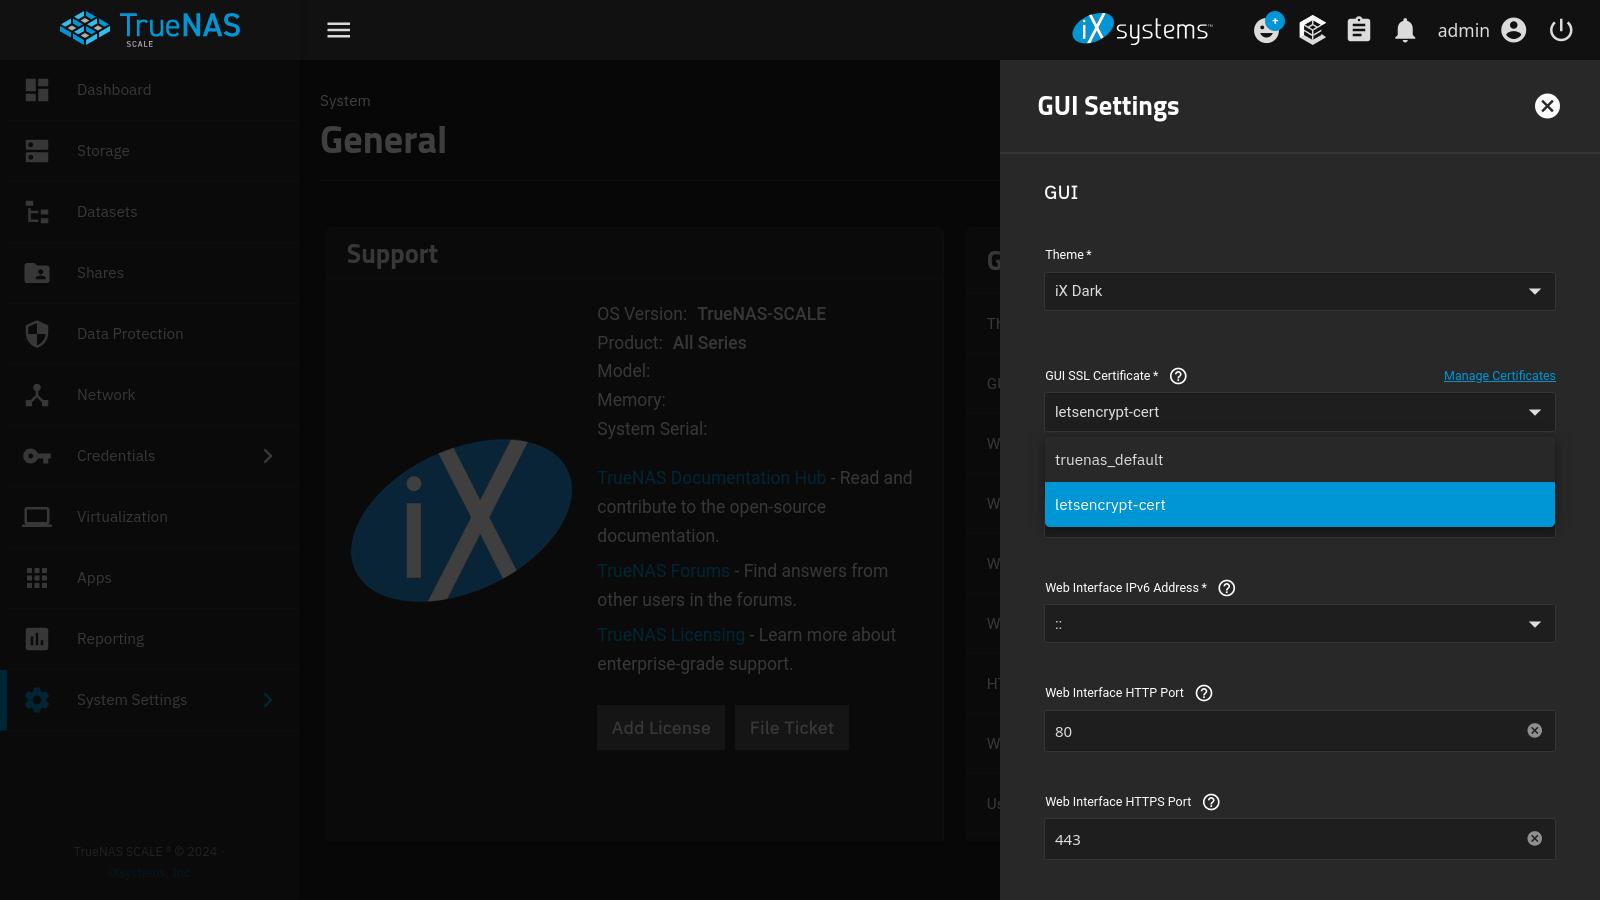
Task: Open the Theme dropdown
Action: (x=1298, y=291)
